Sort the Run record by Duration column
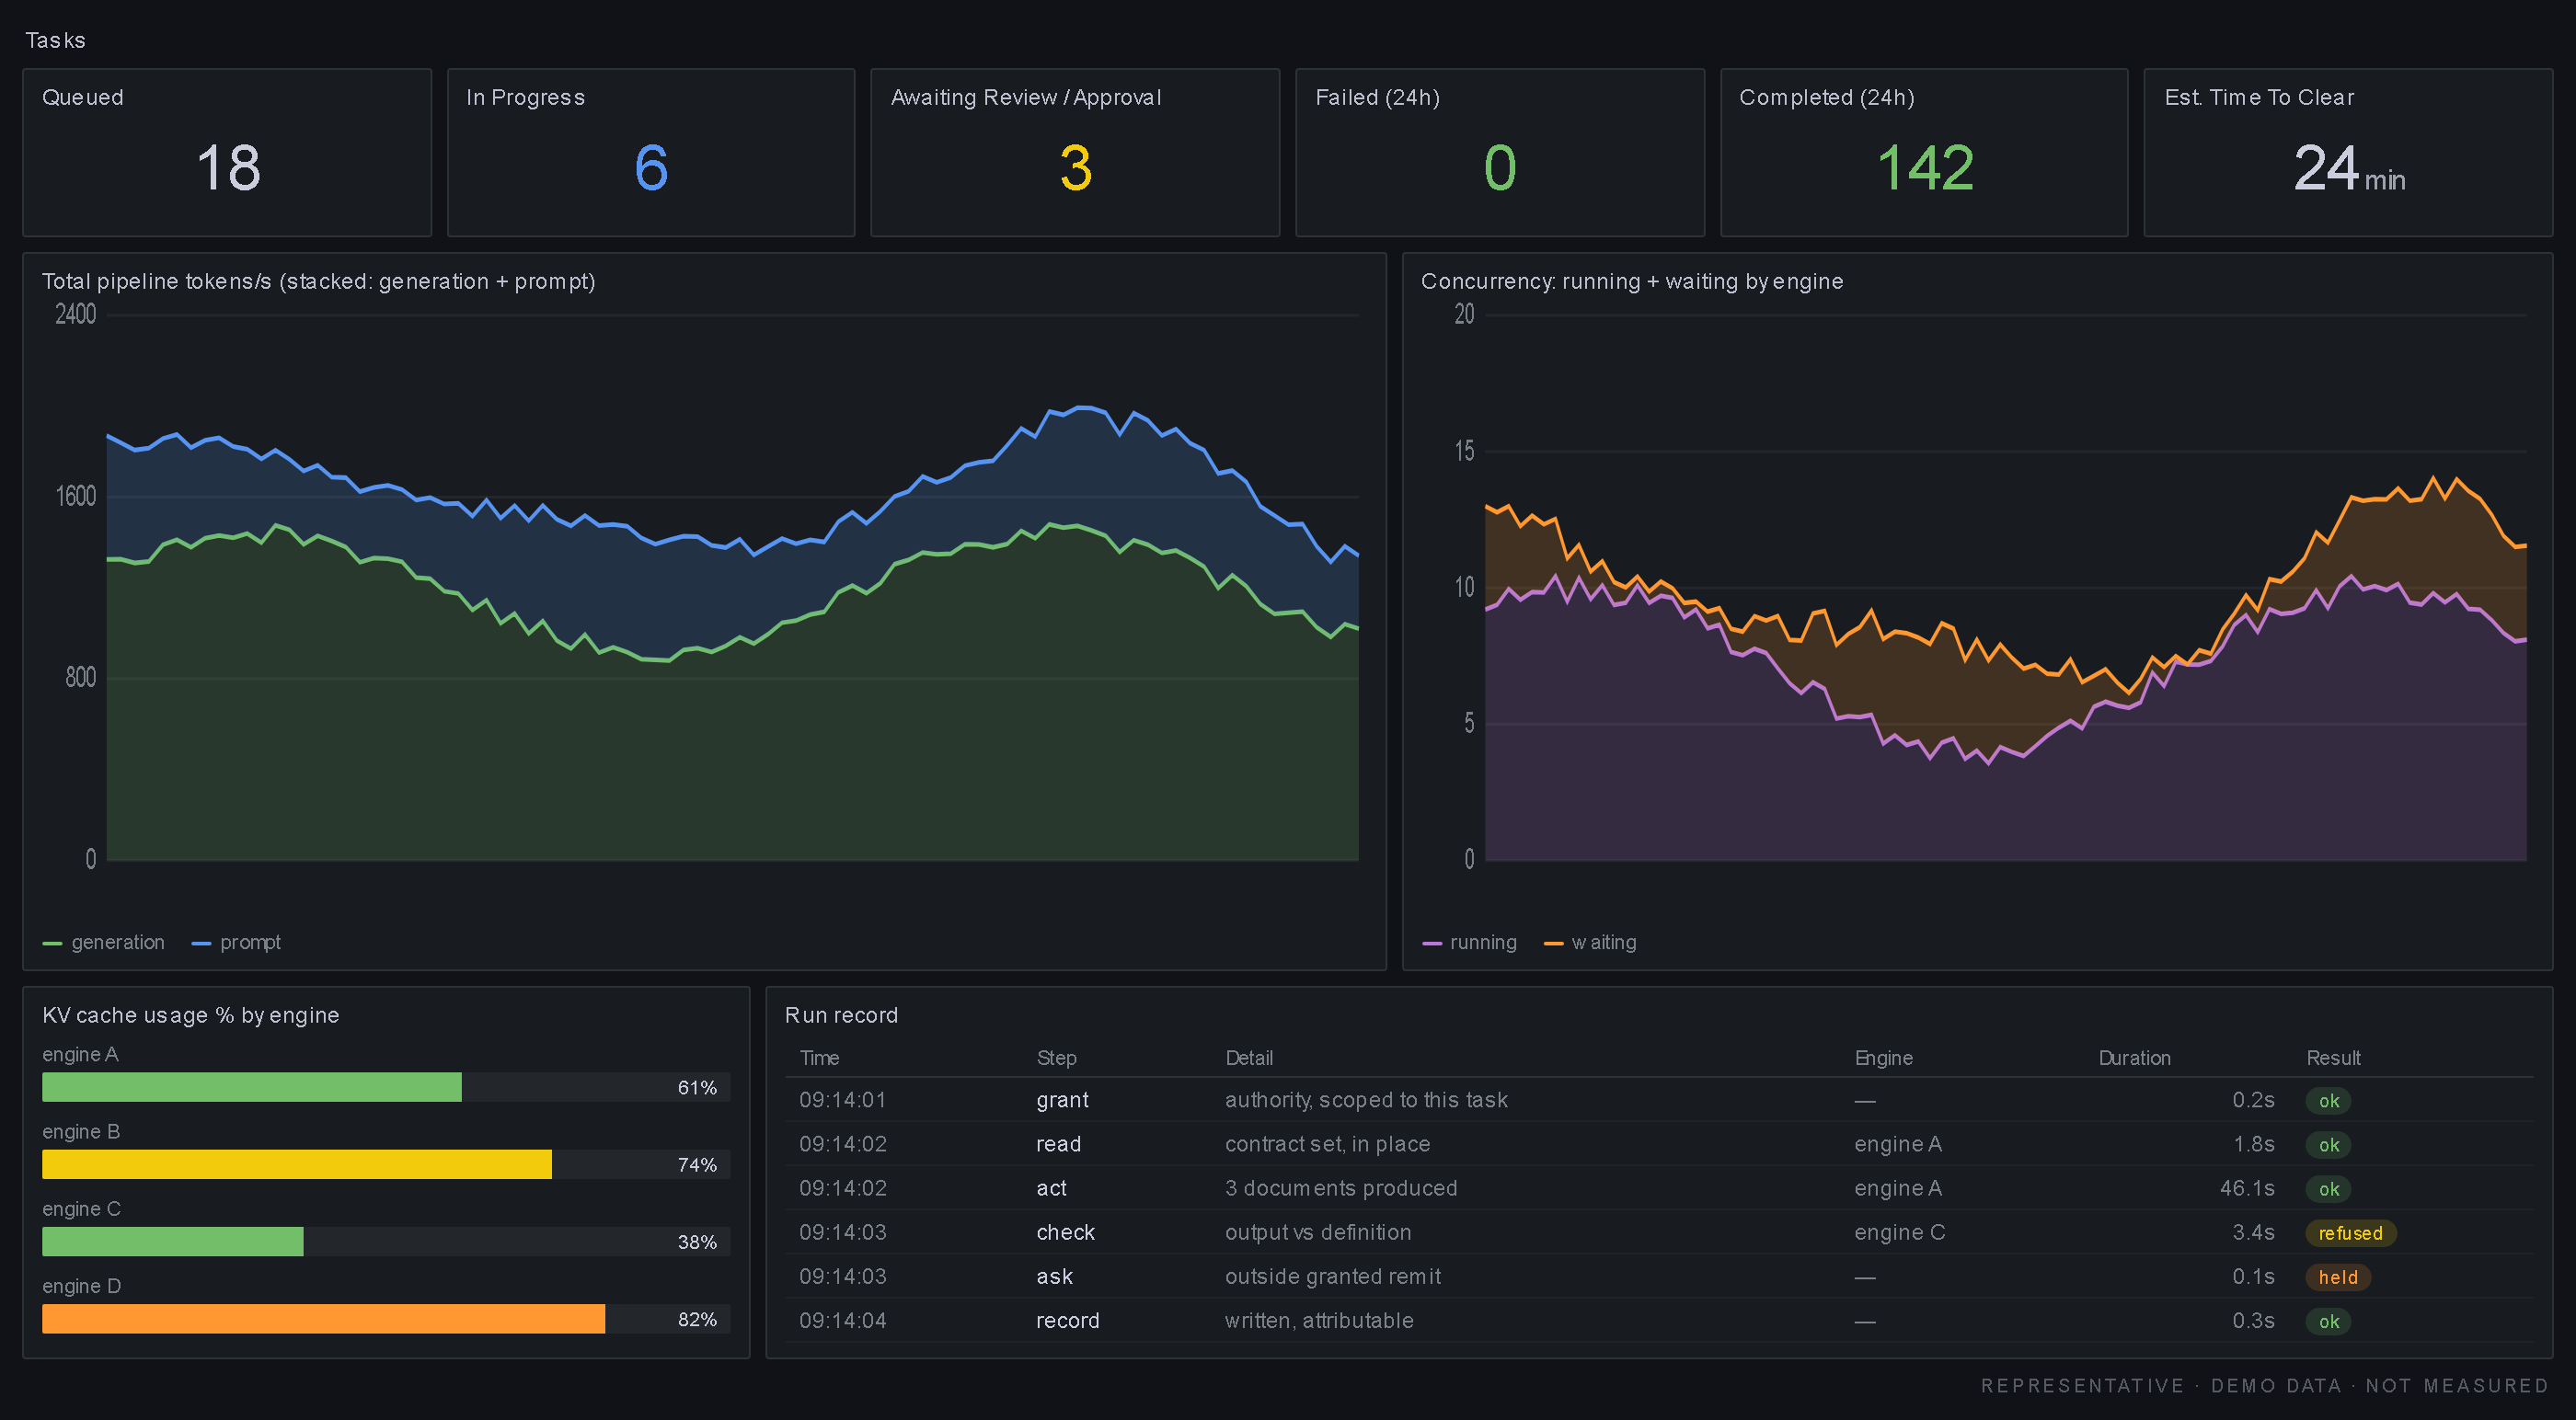2576x1420 pixels. coord(2134,1058)
